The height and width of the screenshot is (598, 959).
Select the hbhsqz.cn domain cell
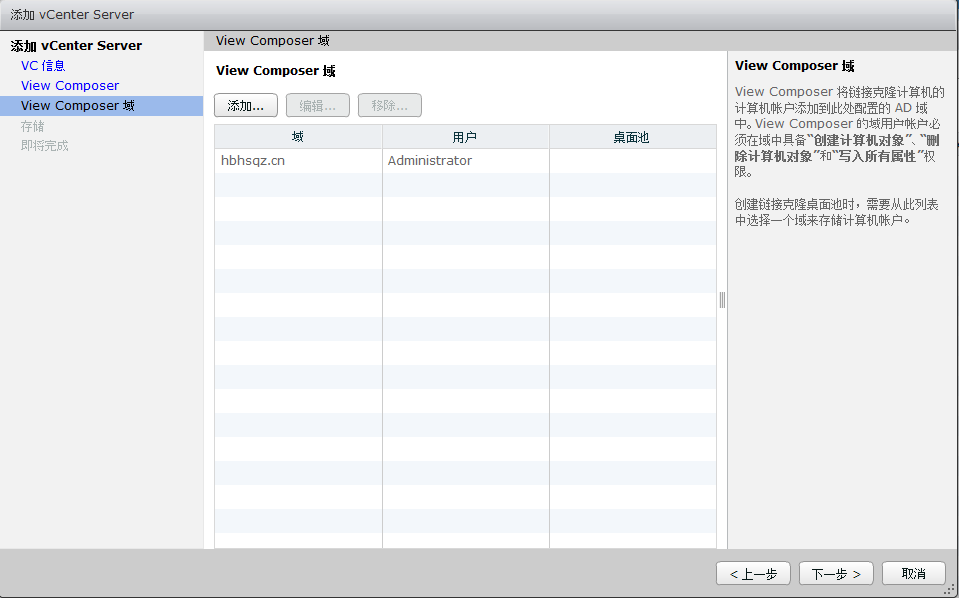[298, 161]
